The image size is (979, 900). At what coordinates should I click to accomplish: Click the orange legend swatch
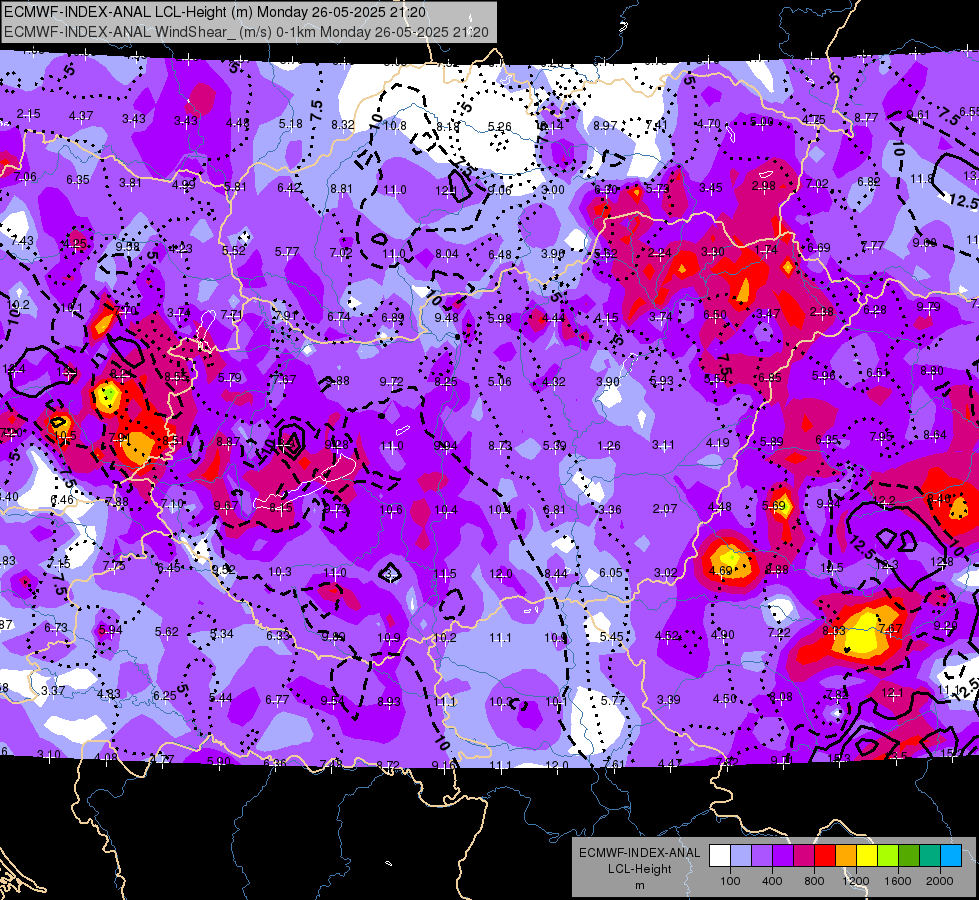pyautogui.click(x=846, y=856)
